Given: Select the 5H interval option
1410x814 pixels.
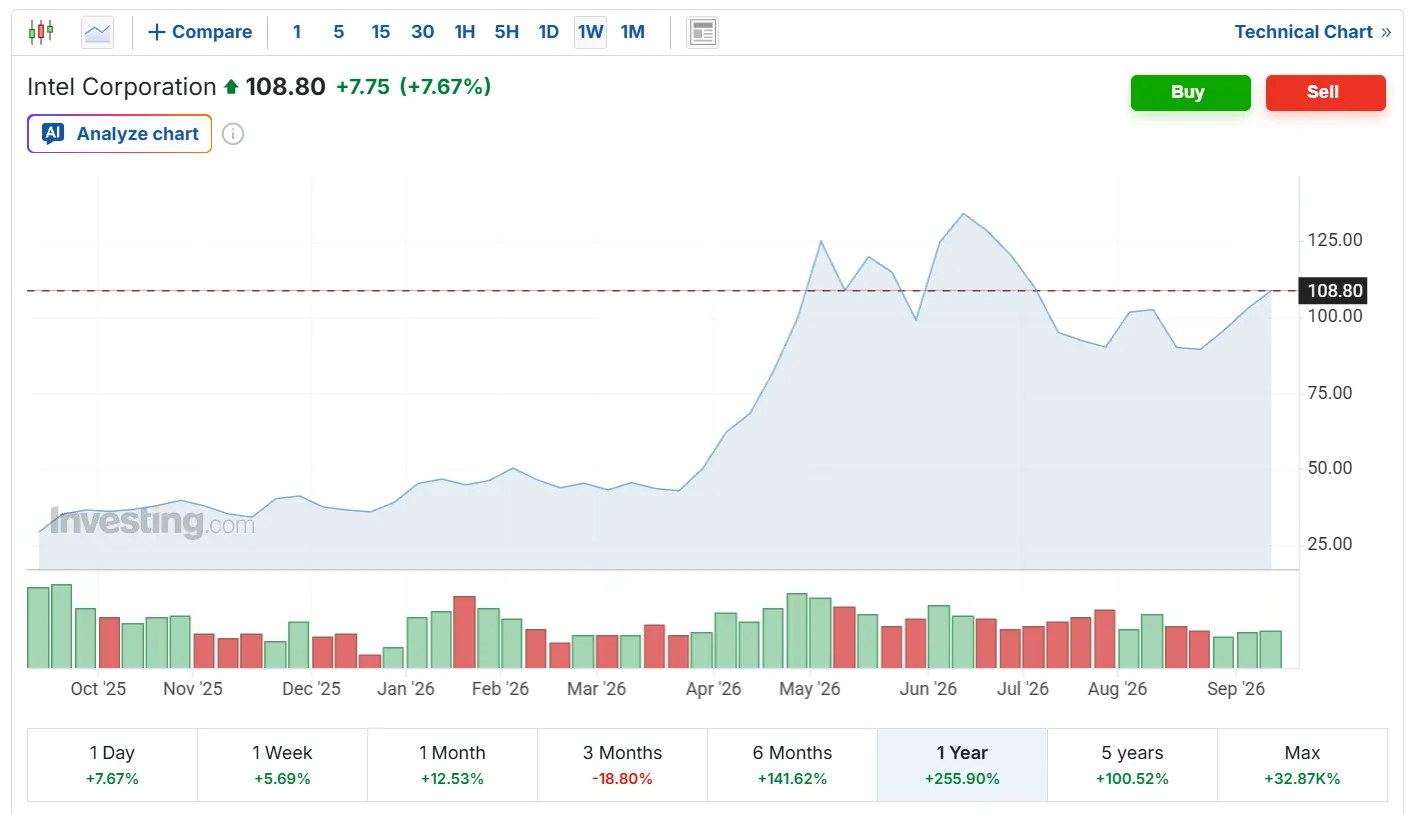Looking at the screenshot, I should point(507,32).
